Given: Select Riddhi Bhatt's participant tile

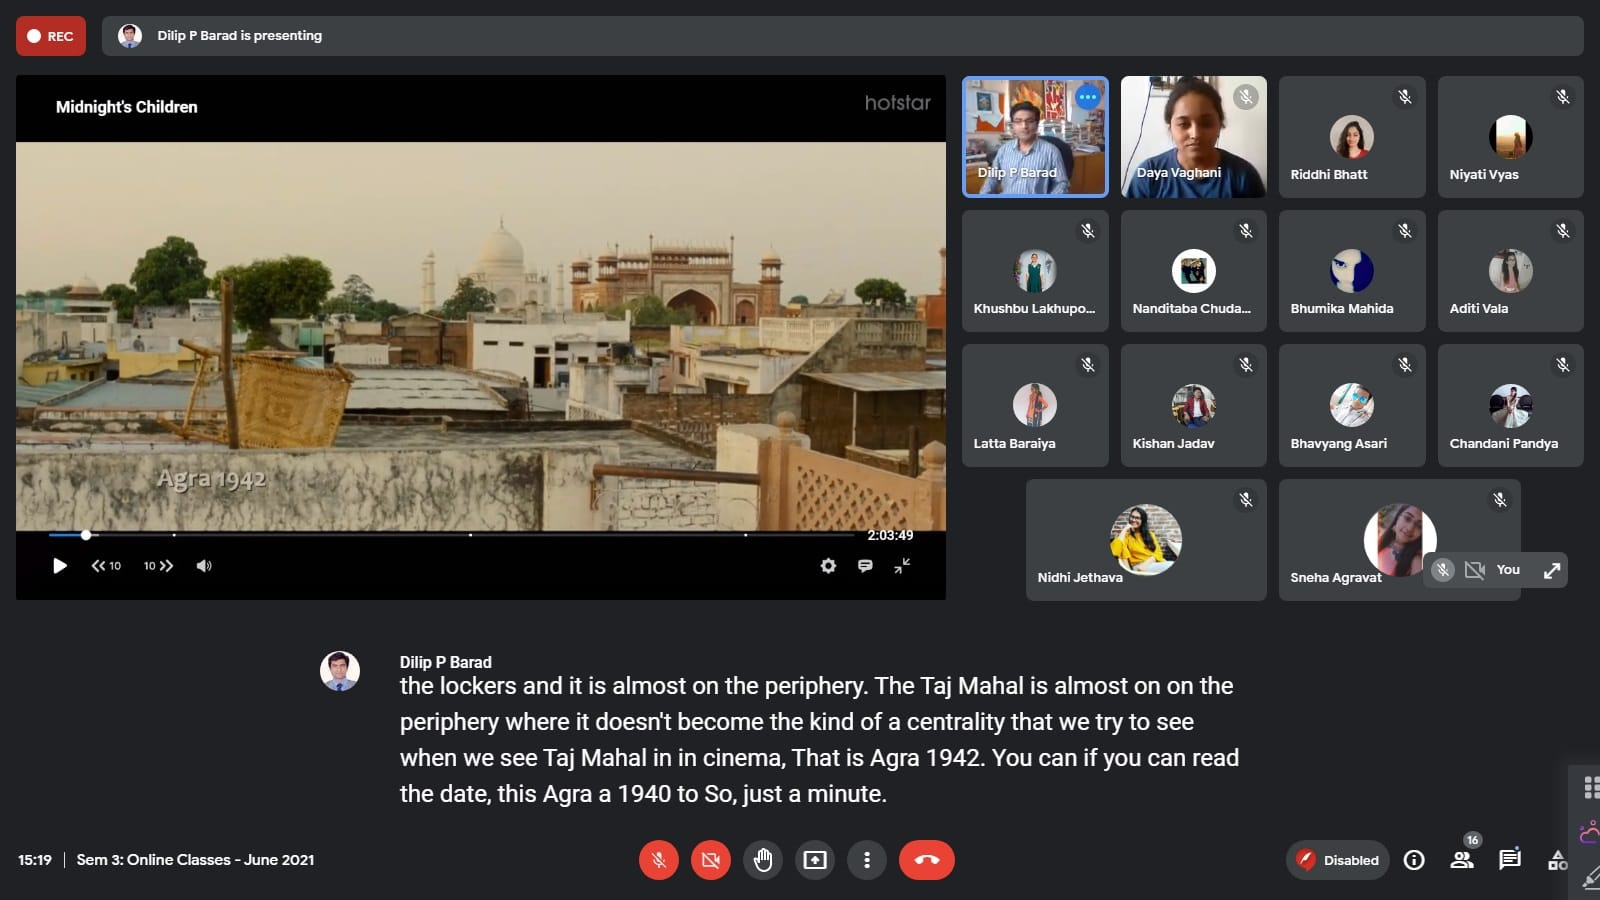Looking at the screenshot, I should 1352,137.
